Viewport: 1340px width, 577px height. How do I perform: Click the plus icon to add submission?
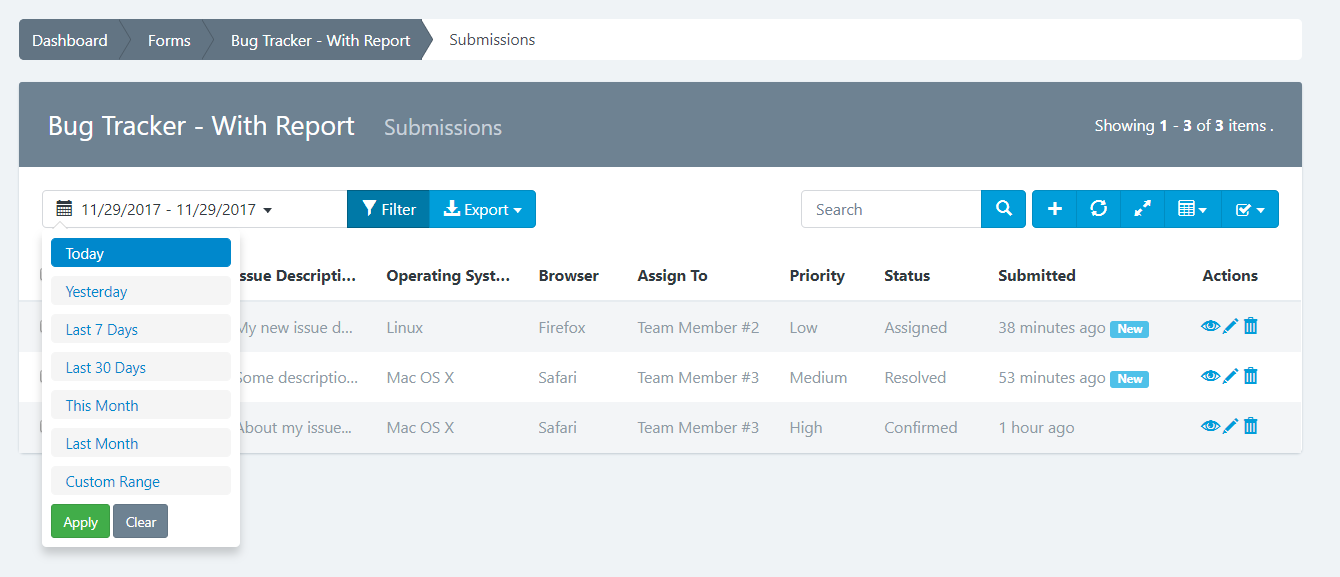(x=1054, y=209)
